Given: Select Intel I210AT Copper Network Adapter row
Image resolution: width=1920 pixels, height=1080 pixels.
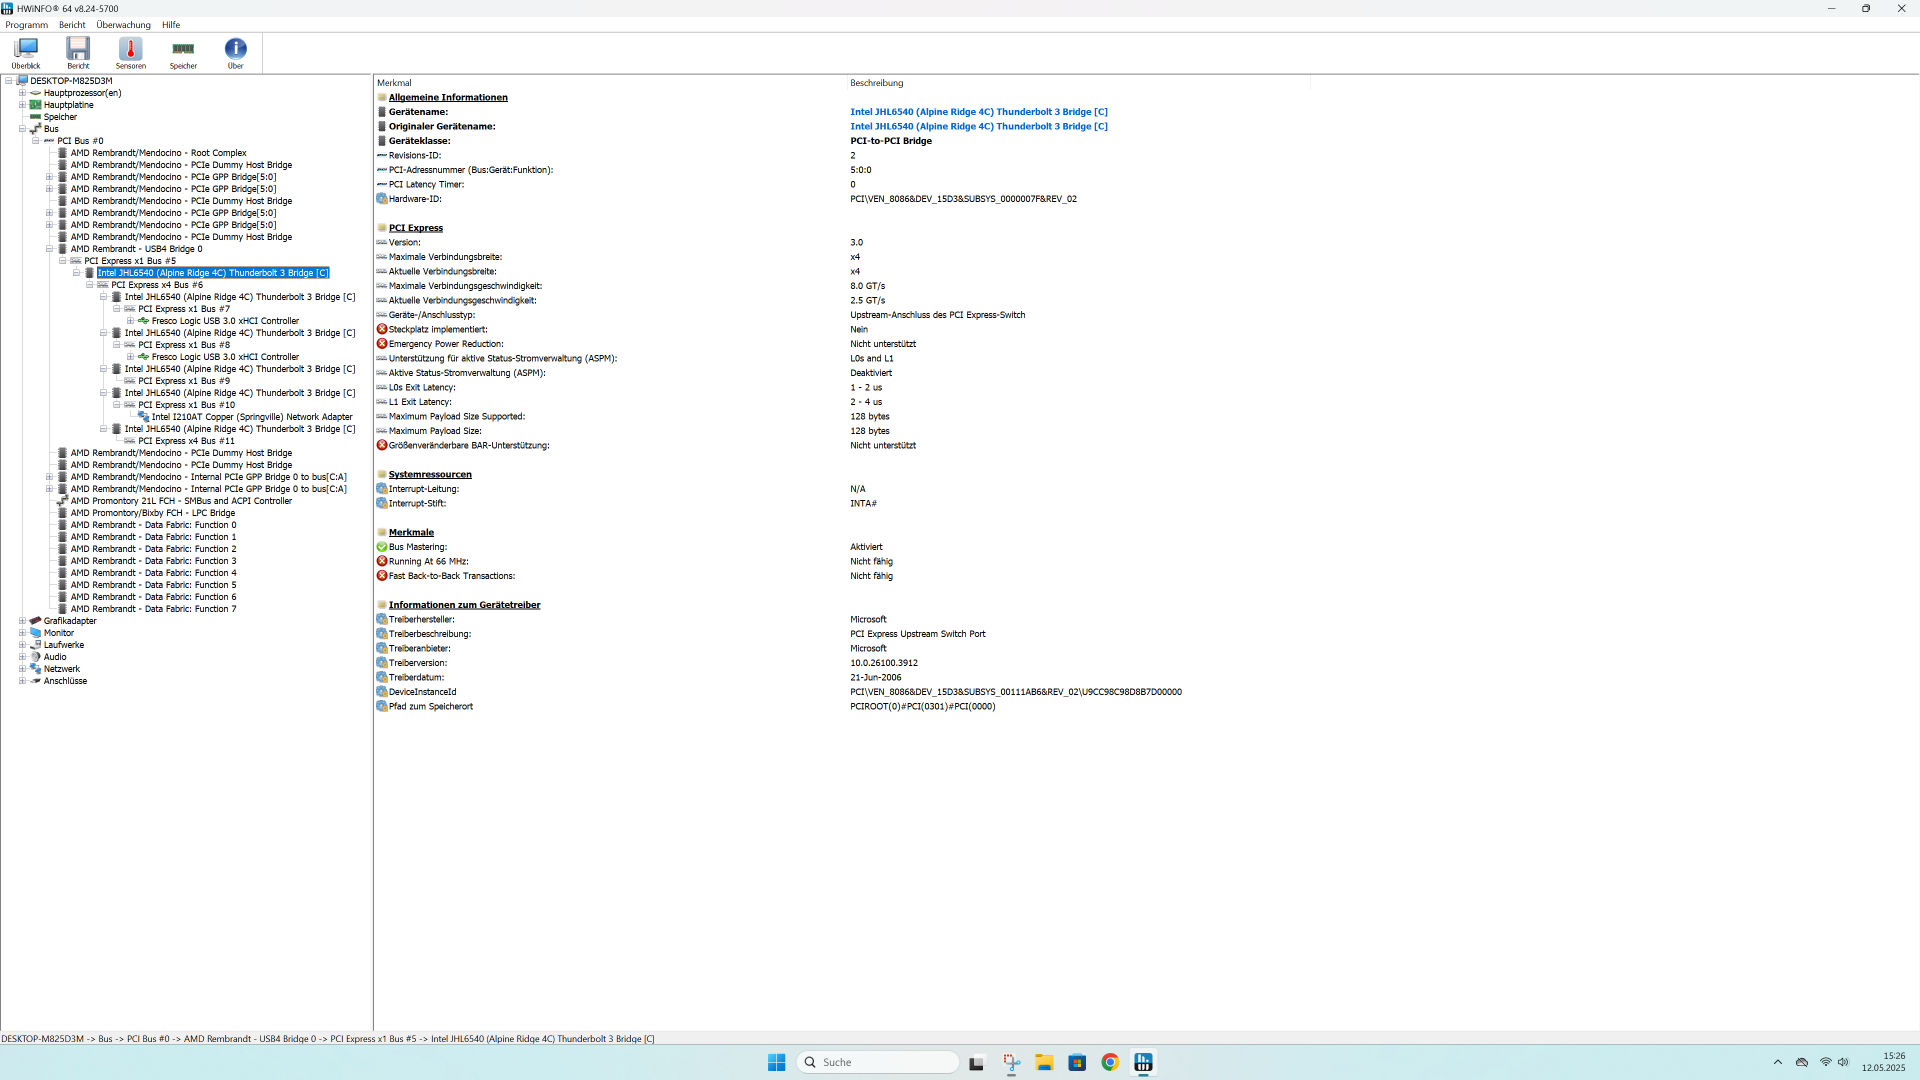Looking at the screenshot, I should tap(252, 417).
